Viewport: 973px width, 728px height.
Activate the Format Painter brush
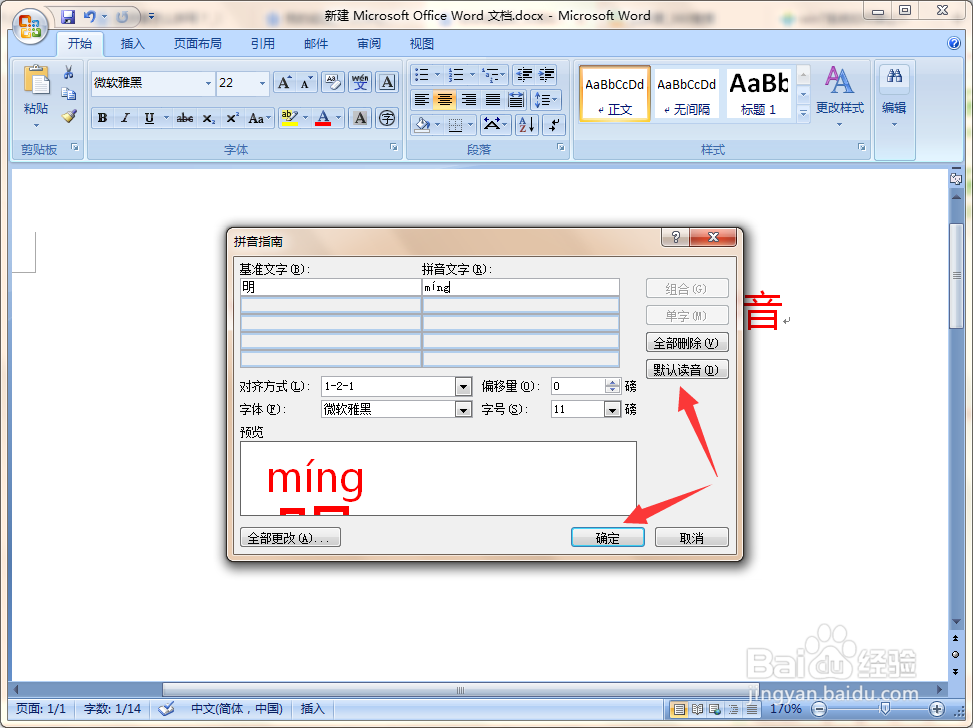(x=69, y=115)
